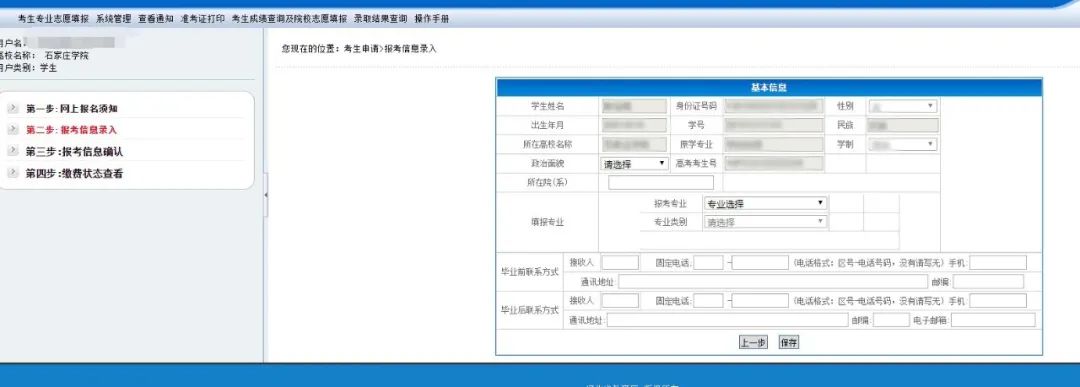The height and width of the screenshot is (387, 1080).
Task: Open the 操作手册 menu item
Action: point(432,19)
